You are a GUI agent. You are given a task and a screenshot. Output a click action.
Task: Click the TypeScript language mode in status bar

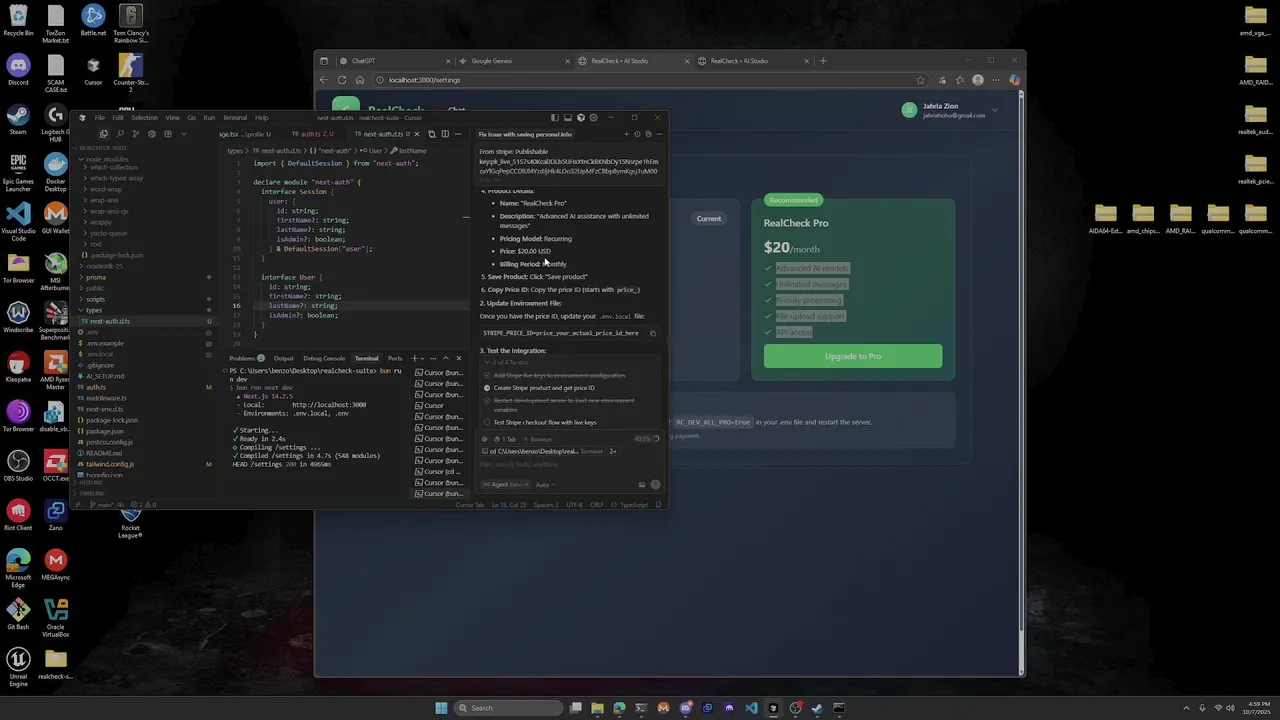(634, 505)
